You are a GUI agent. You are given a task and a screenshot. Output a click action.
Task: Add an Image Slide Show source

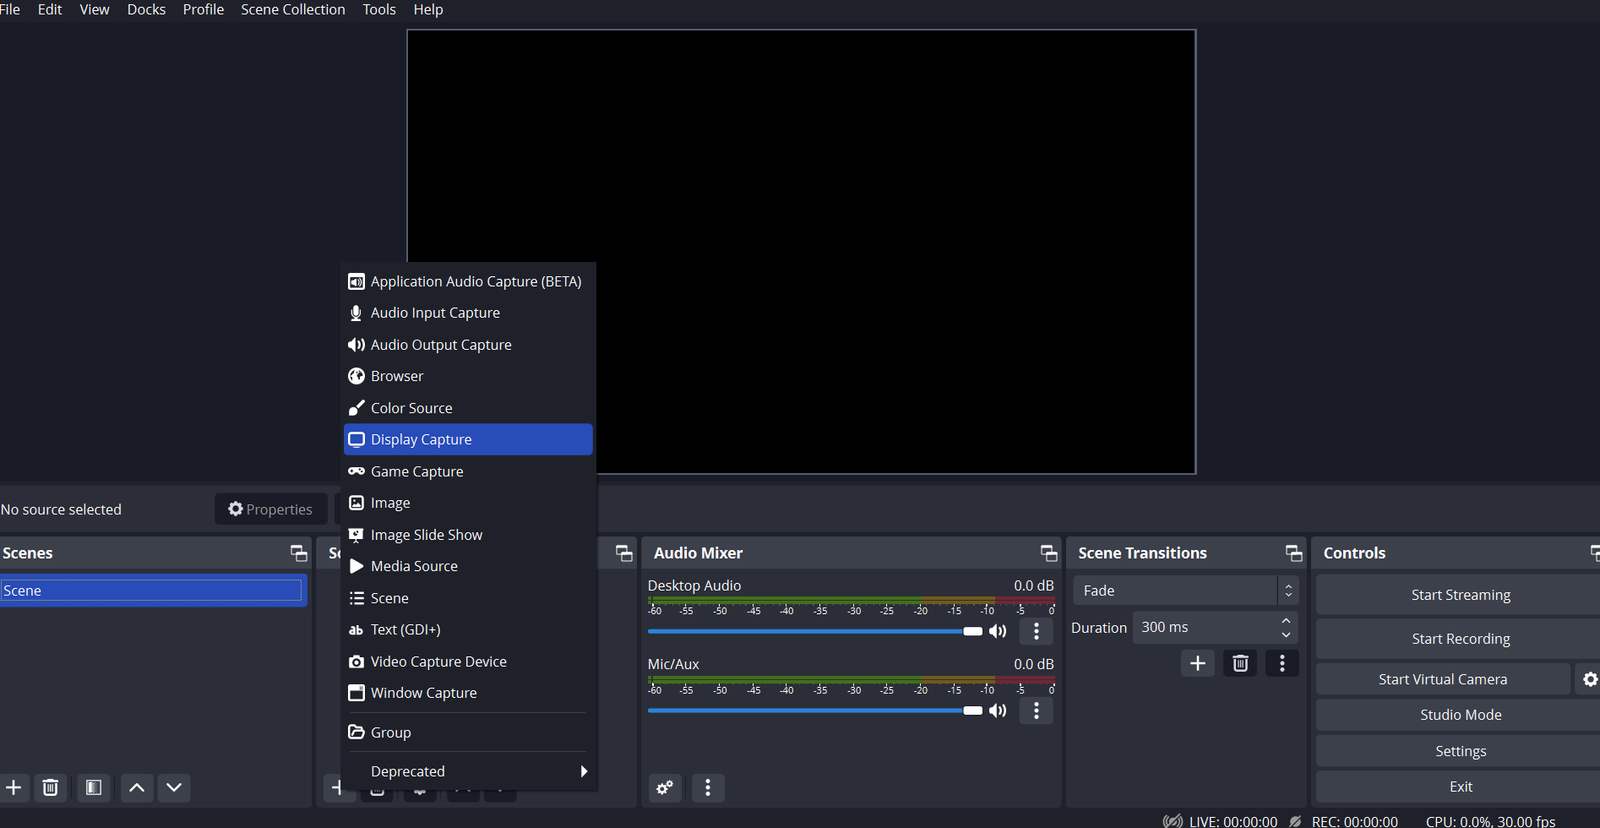click(468, 535)
